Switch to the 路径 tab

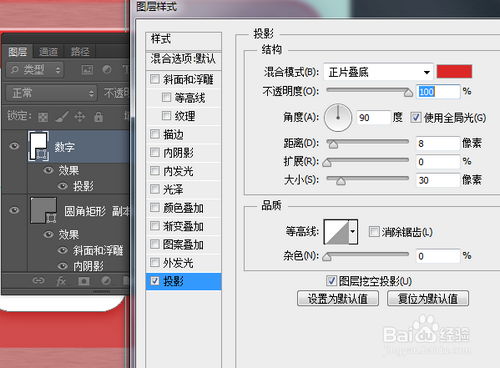tap(80, 52)
